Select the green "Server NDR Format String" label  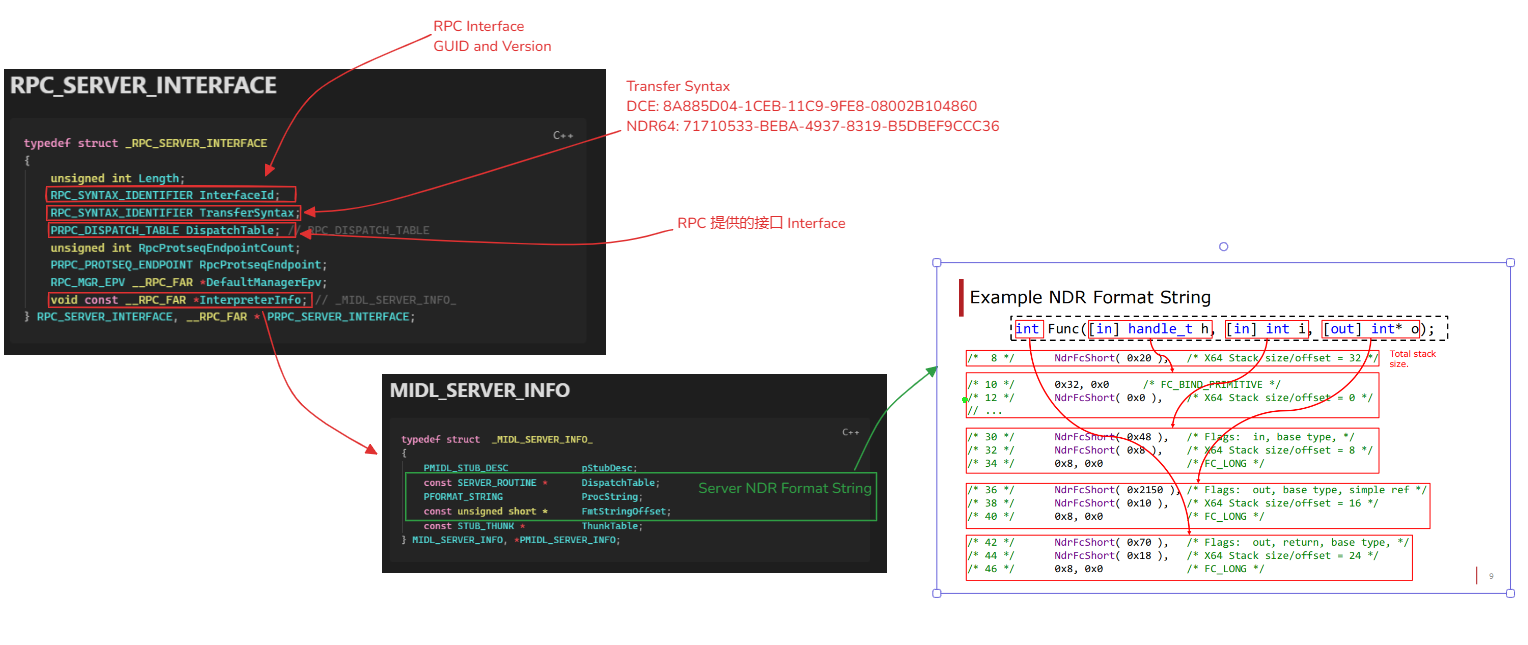click(x=784, y=488)
